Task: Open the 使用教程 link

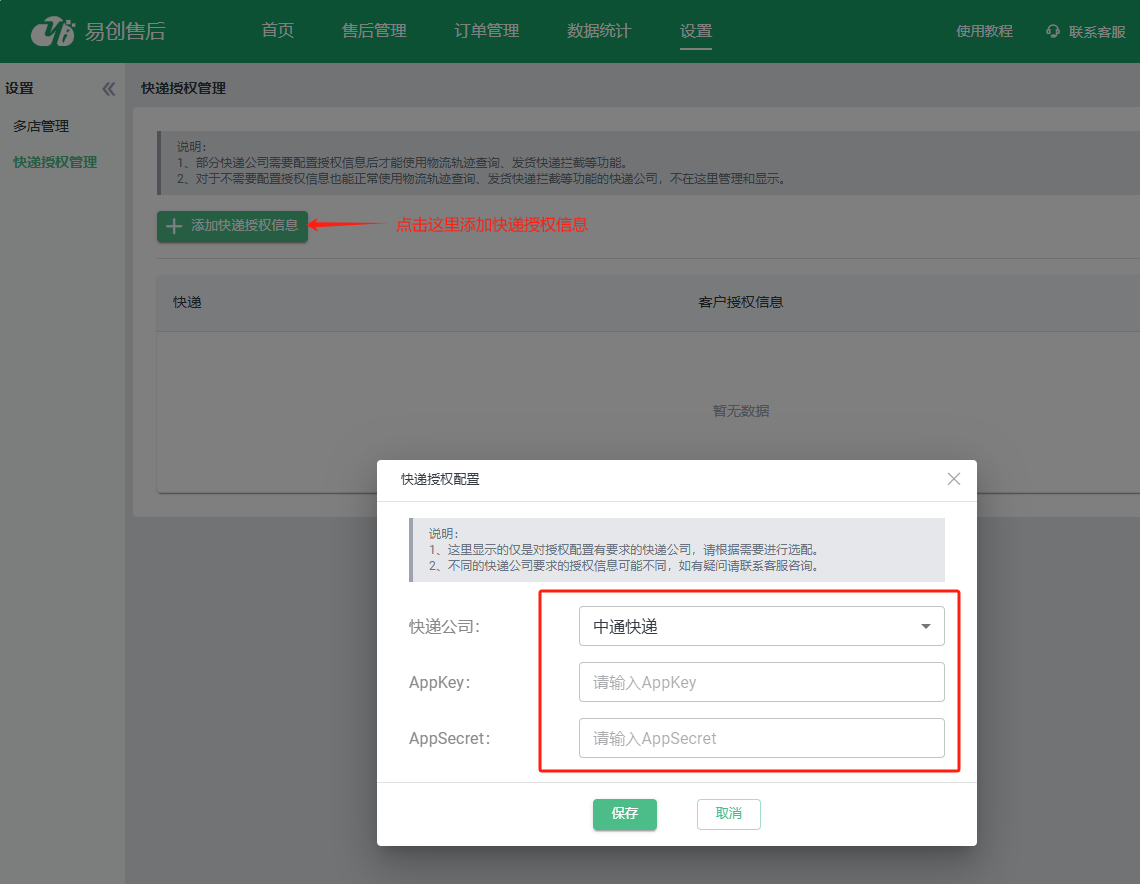Action: click(984, 31)
